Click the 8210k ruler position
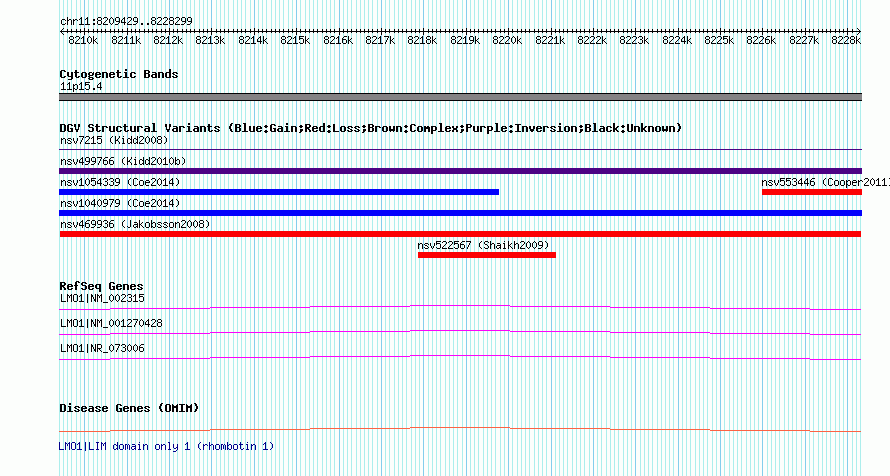This screenshot has width=890, height=476. [x=83, y=40]
